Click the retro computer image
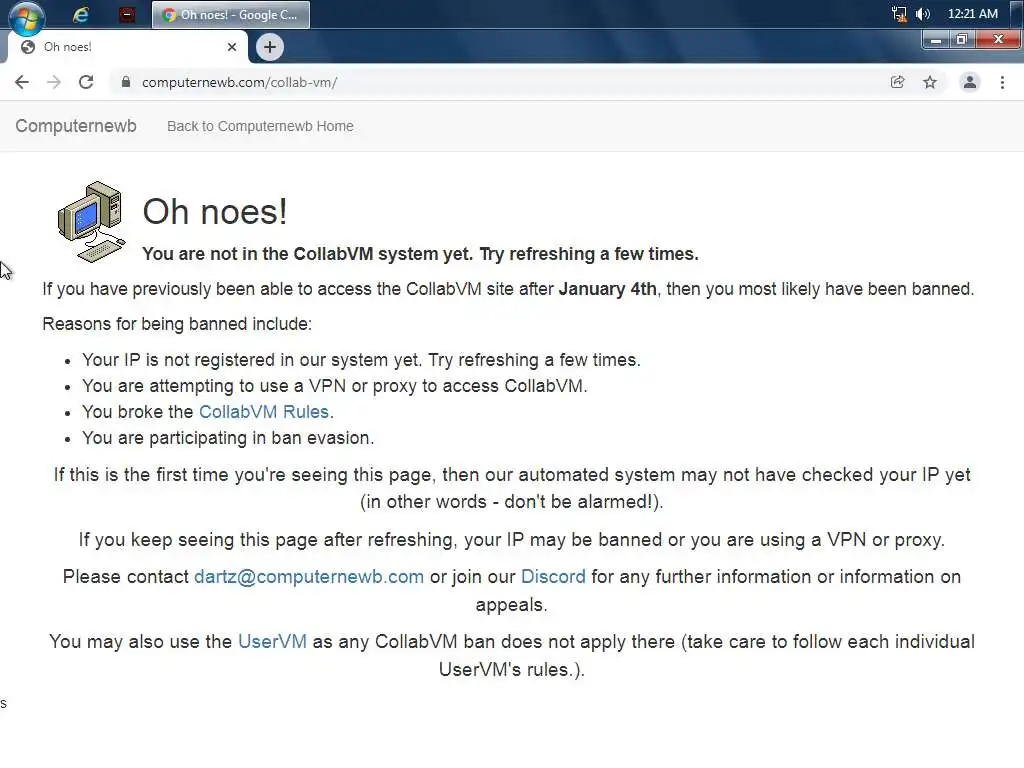Viewport: 1024px width, 768px height. coord(91,222)
